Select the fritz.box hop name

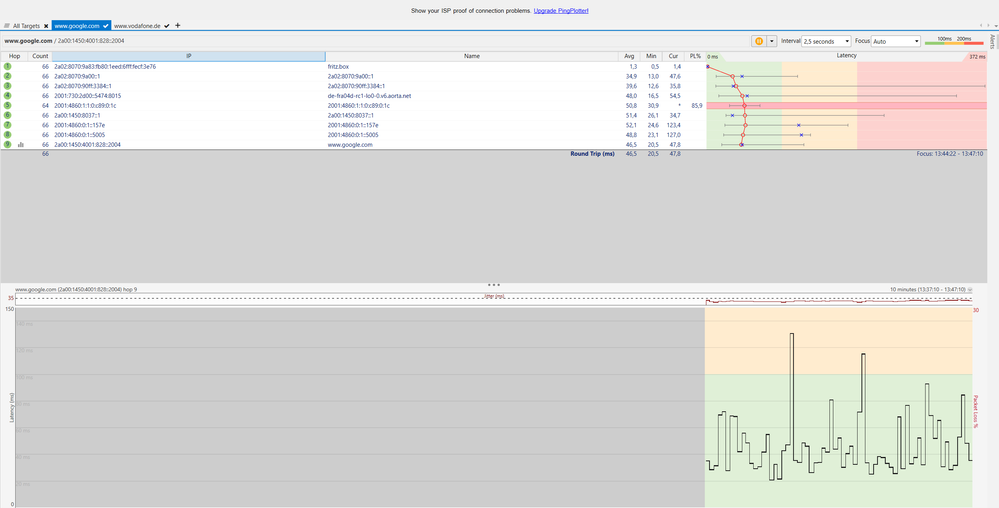pyautogui.click(x=338, y=66)
